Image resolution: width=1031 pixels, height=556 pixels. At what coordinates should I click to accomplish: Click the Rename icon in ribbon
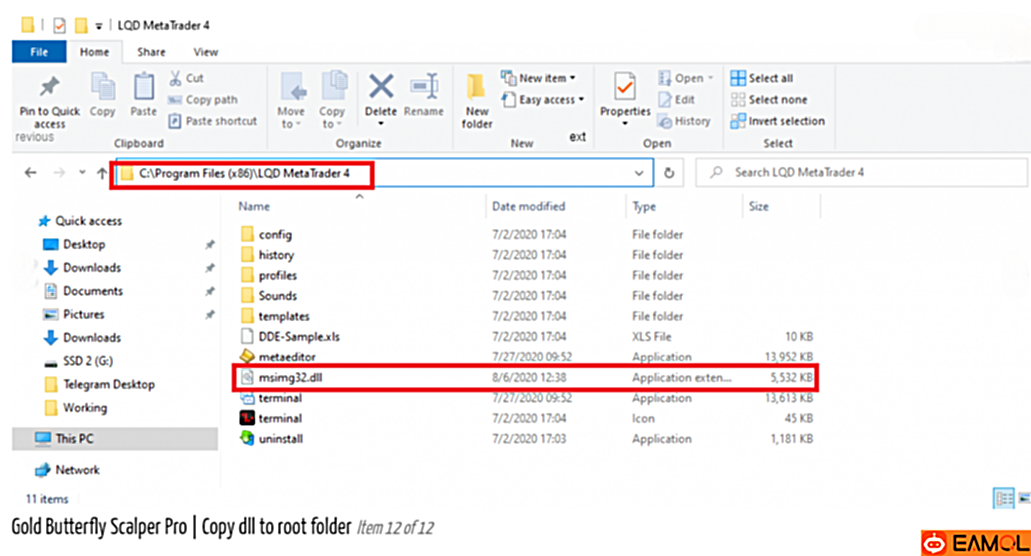coord(424,88)
